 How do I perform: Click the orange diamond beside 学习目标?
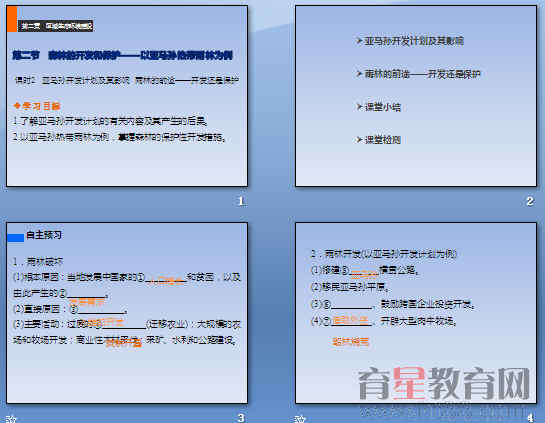17,105
